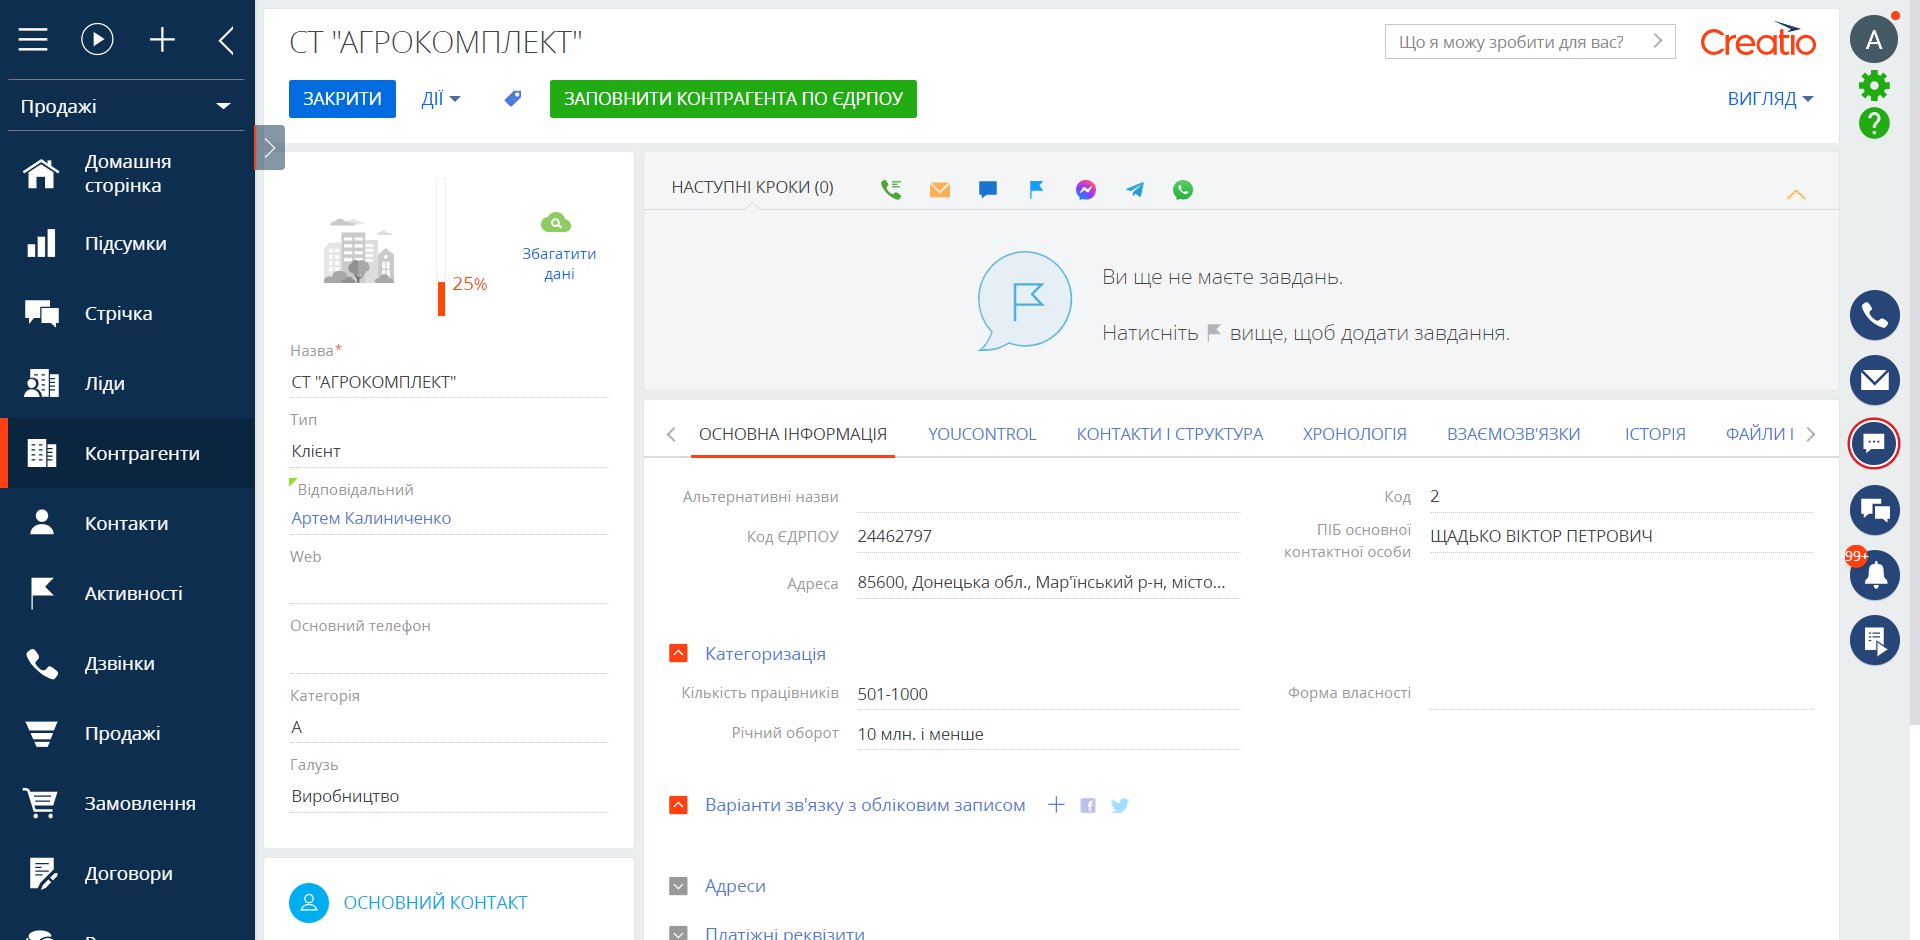
Task: Start a call via the phone icon
Action: click(x=890, y=188)
